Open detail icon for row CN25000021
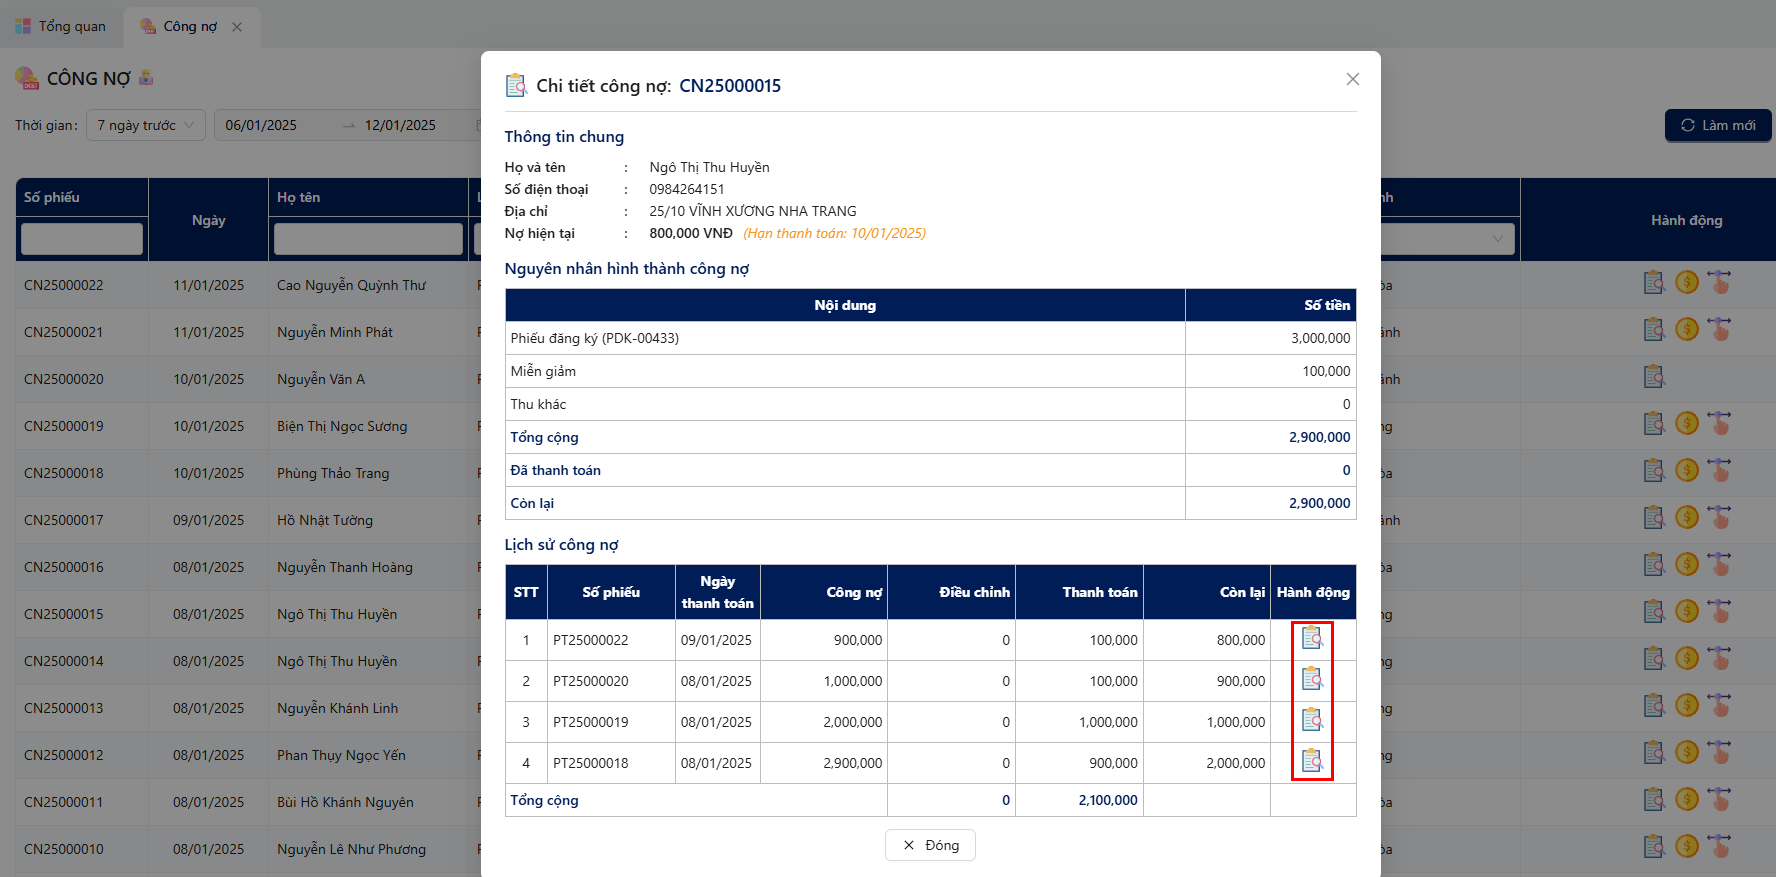1776x877 pixels. 1654,330
